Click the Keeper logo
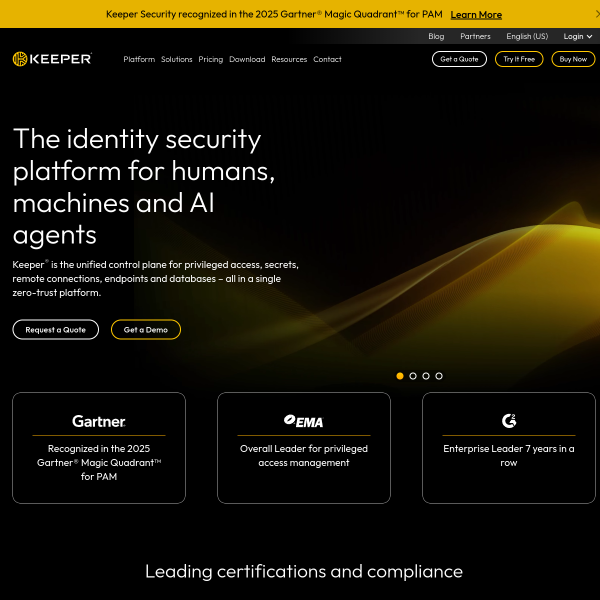The height and width of the screenshot is (600, 600). [x=52, y=59]
